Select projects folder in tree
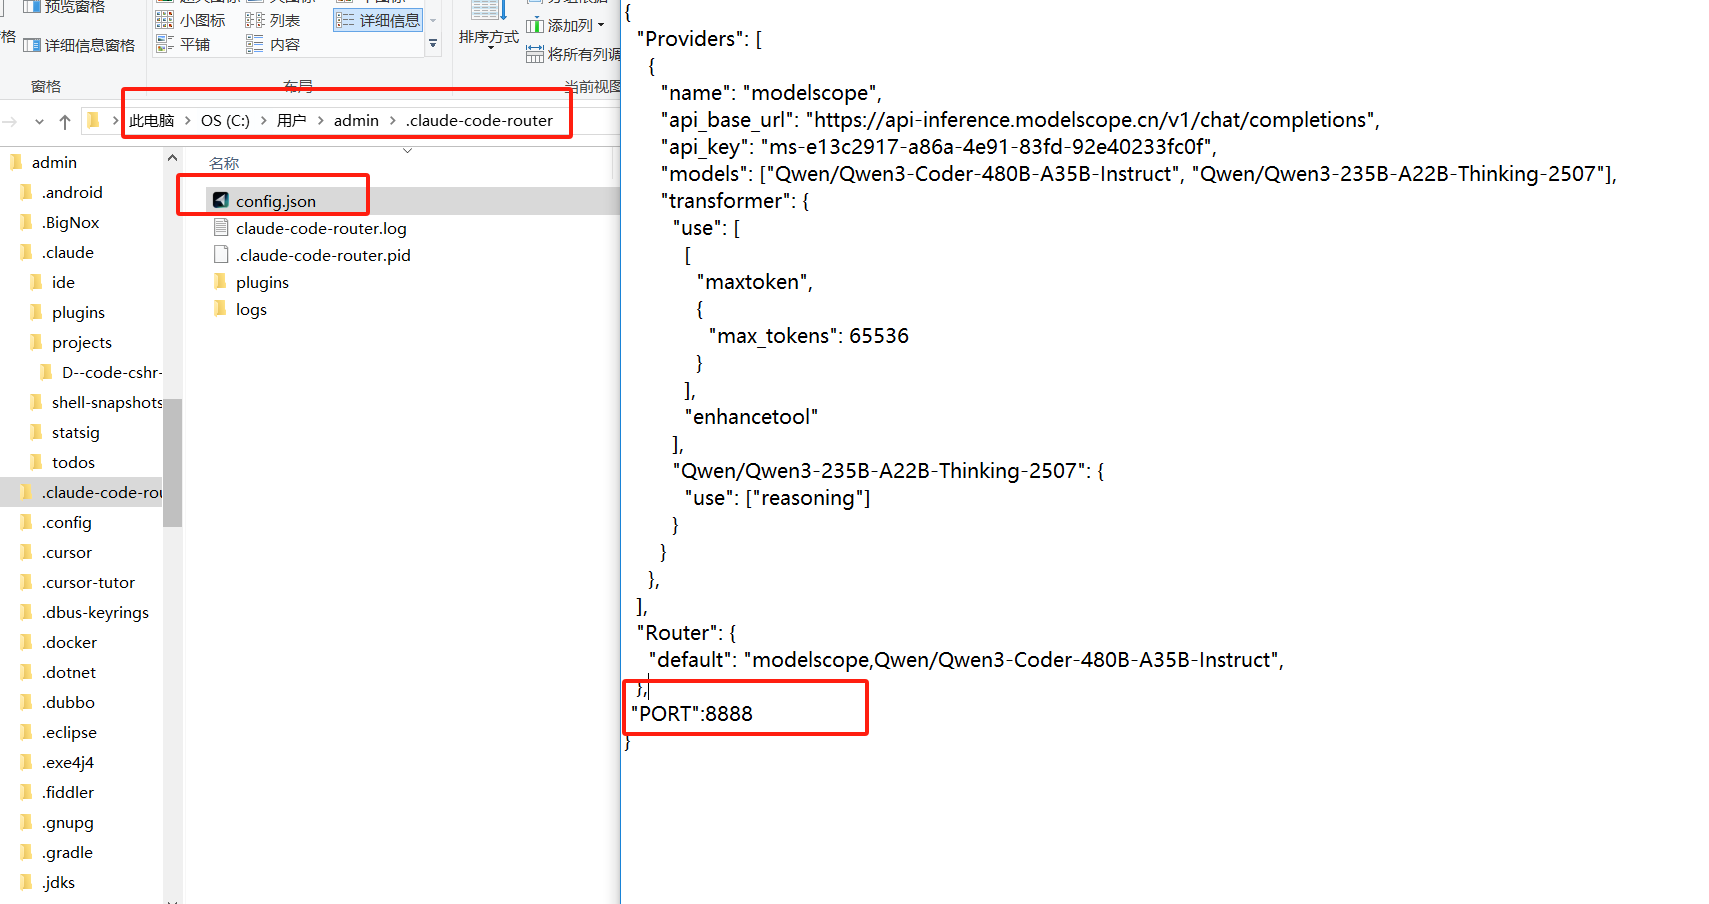This screenshot has height=904, width=1709. point(81,342)
